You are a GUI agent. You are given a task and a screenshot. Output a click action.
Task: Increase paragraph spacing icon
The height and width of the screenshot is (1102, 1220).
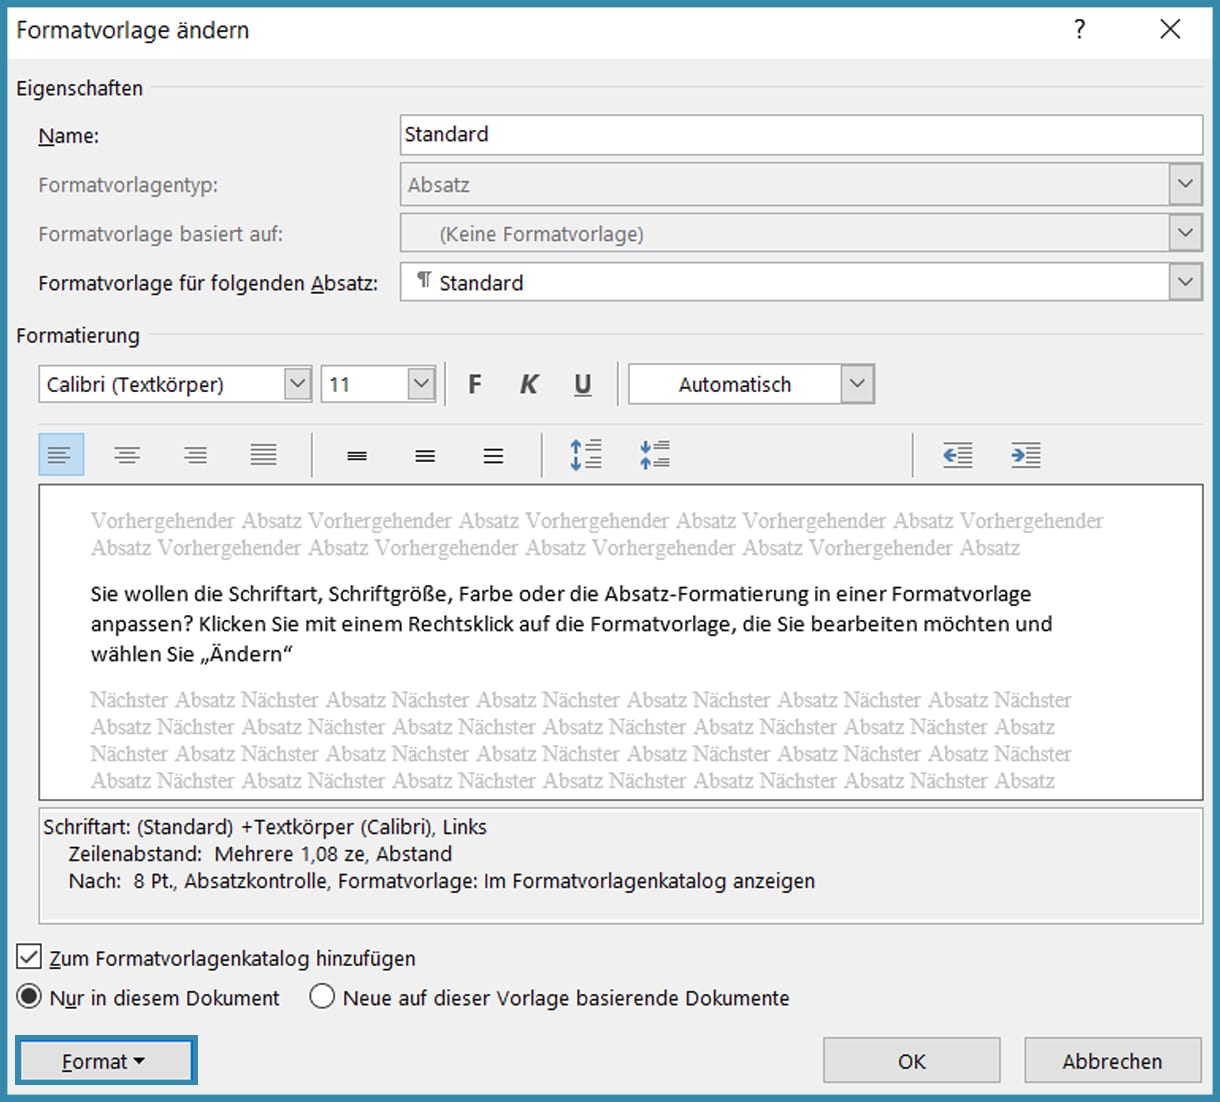tap(585, 455)
